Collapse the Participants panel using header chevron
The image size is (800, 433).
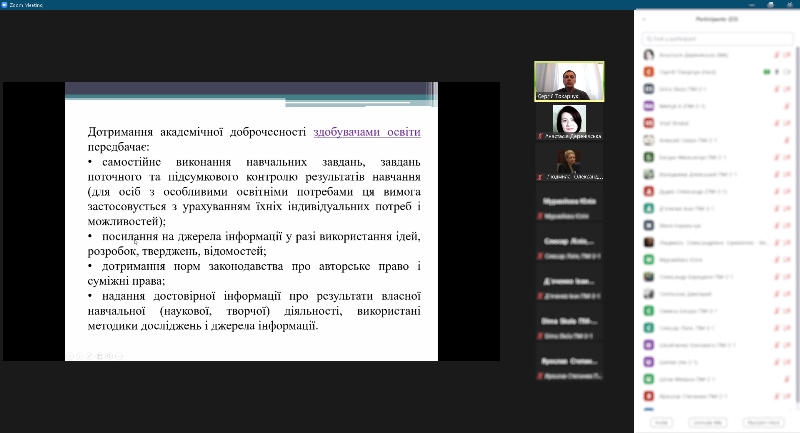click(644, 19)
